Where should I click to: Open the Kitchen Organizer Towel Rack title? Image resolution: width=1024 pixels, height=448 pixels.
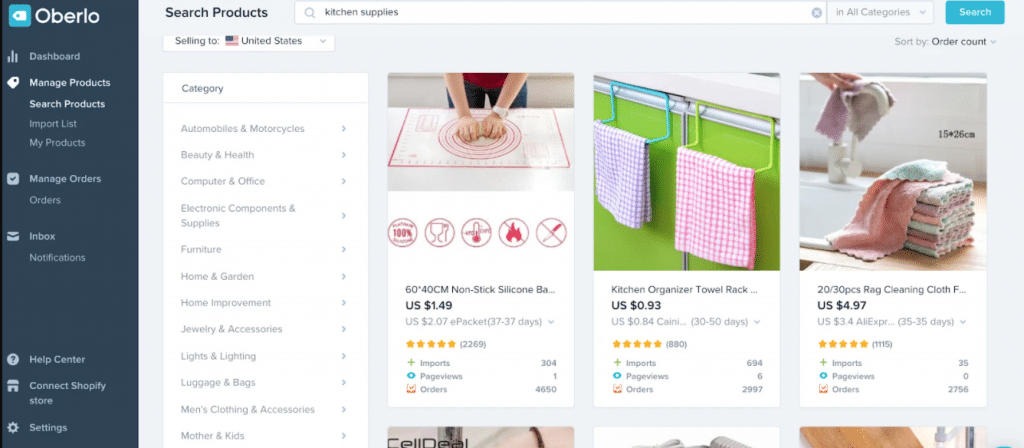coord(684,289)
